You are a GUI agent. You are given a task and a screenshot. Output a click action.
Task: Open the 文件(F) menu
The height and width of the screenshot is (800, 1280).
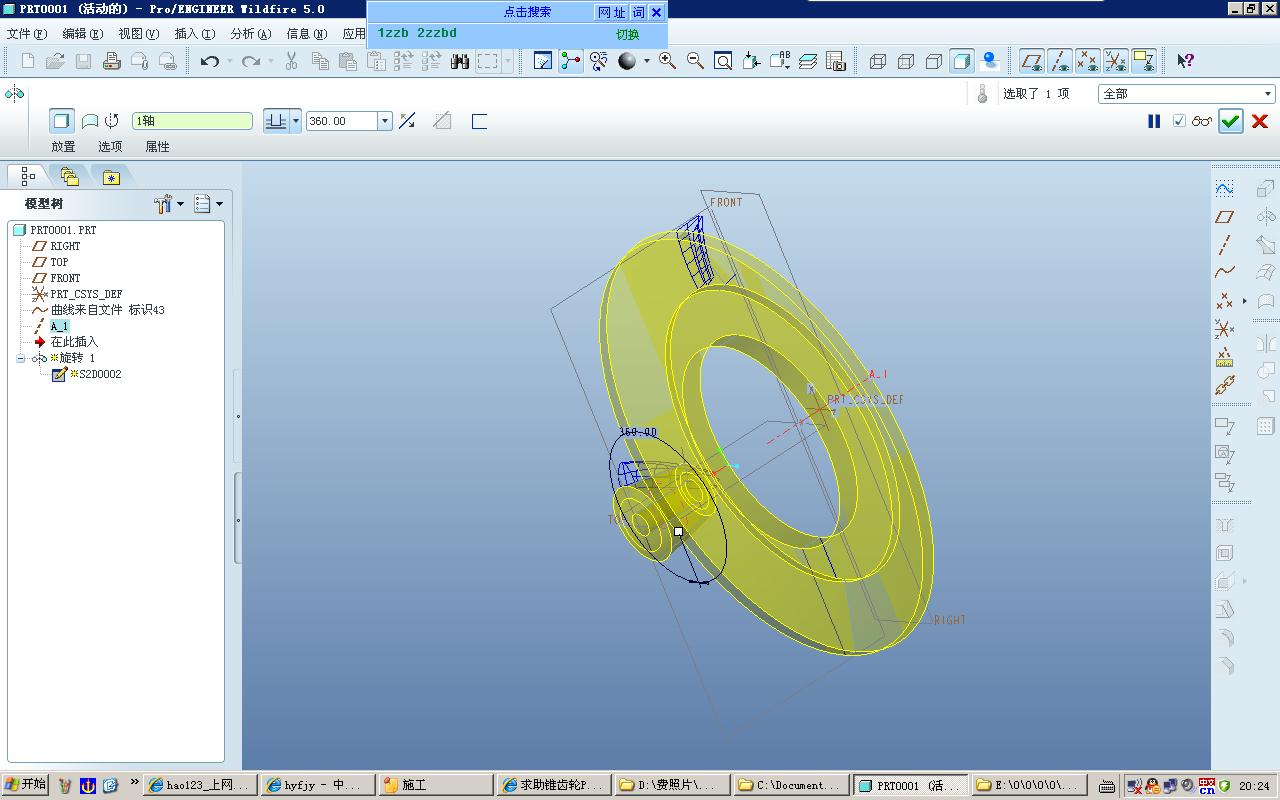click(27, 34)
